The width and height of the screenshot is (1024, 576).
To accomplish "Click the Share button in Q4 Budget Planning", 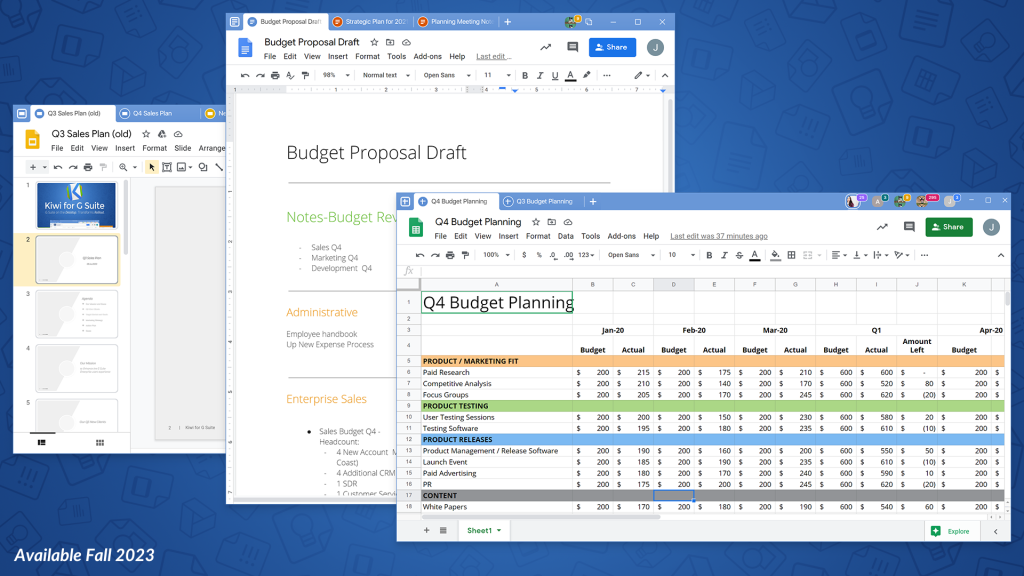I will [948, 227].
